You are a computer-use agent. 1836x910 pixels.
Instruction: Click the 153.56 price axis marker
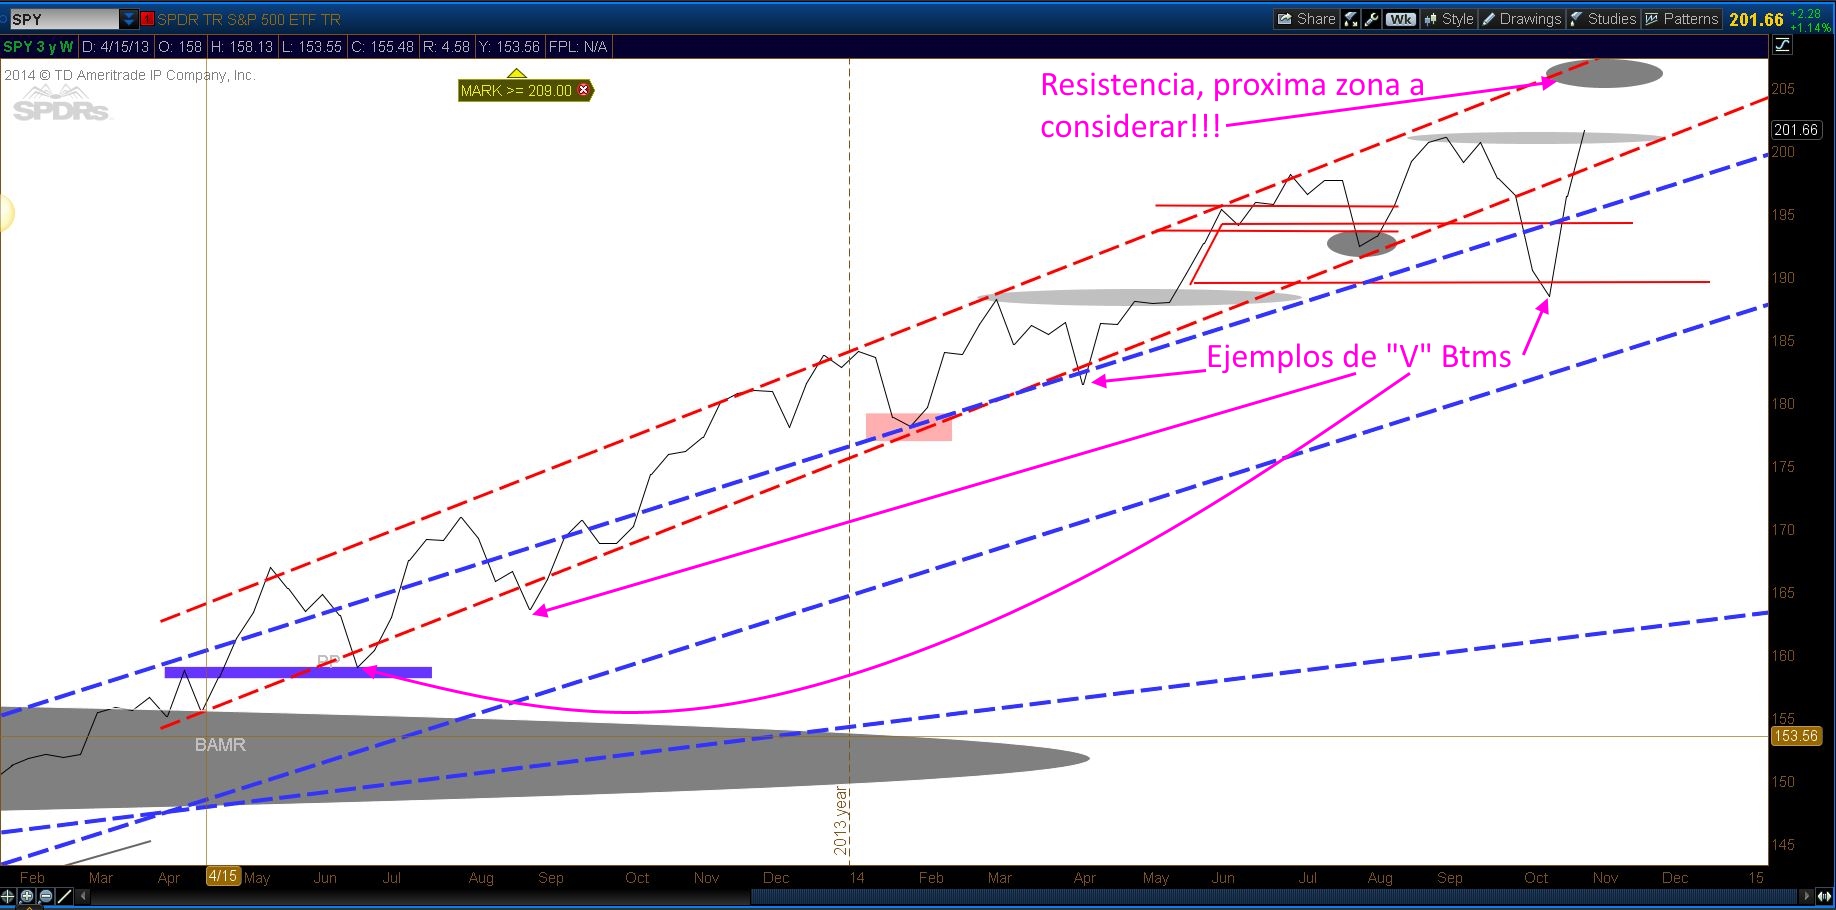click(x=1797, y=735)
